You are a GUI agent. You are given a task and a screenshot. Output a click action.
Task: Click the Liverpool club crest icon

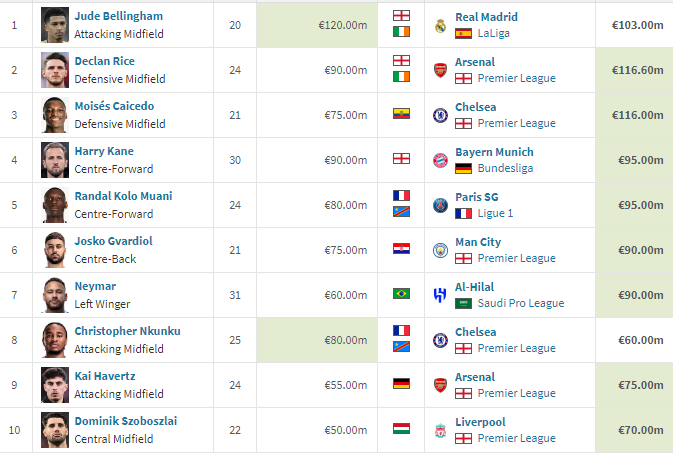coord(440,430)
